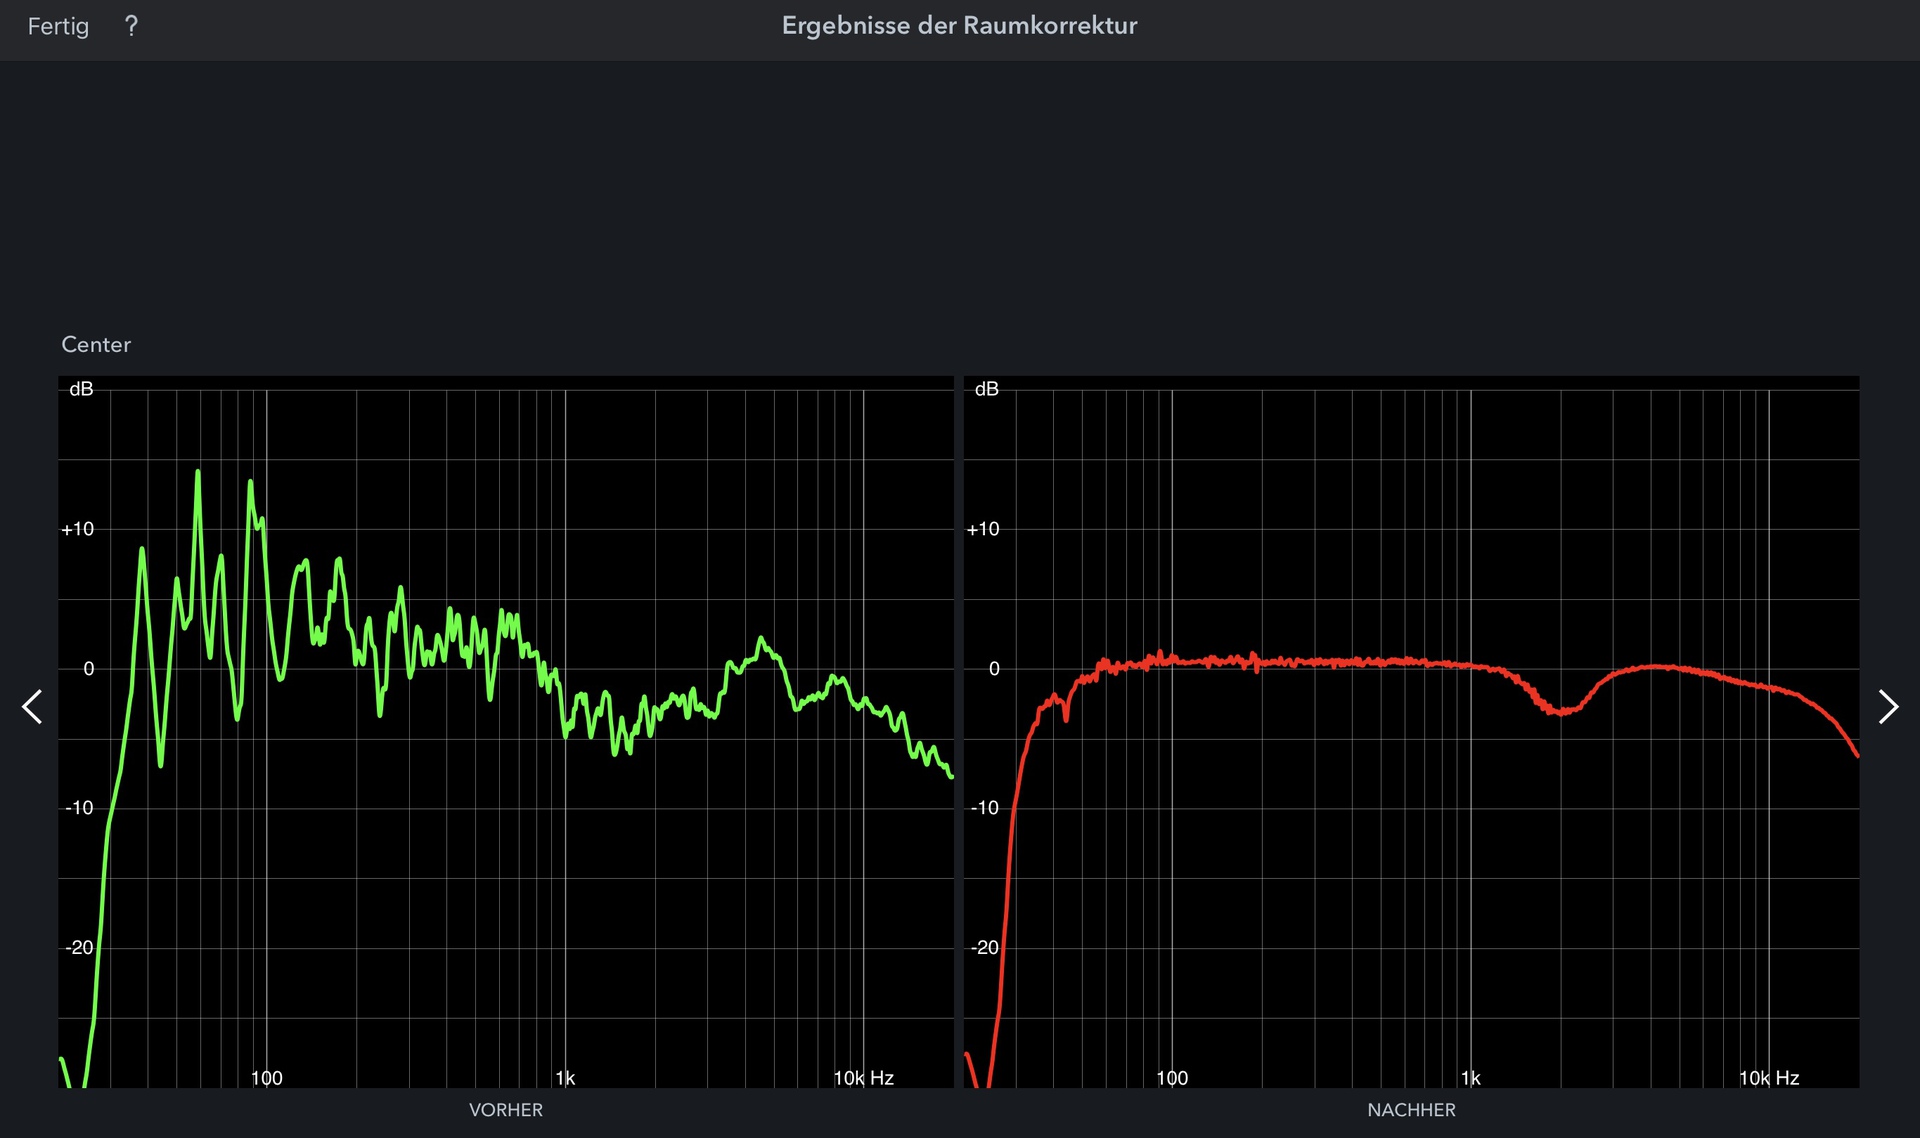Tap the Fertig button

pos(58,26)
